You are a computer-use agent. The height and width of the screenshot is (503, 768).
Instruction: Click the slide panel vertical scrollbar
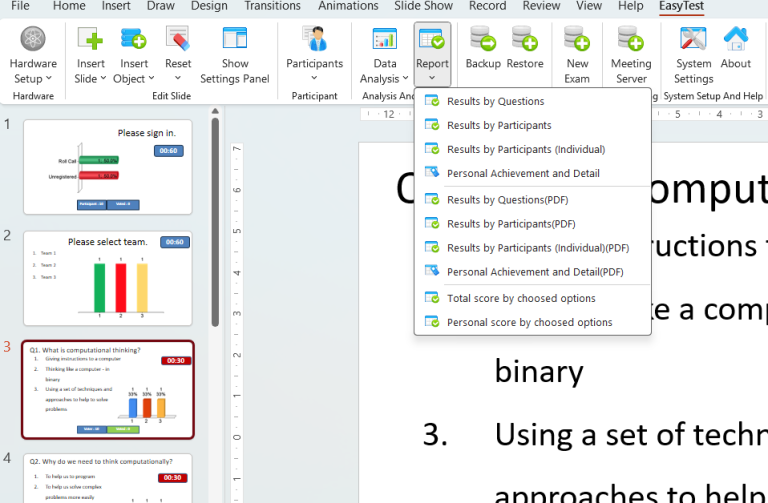[x=215, y=223]
